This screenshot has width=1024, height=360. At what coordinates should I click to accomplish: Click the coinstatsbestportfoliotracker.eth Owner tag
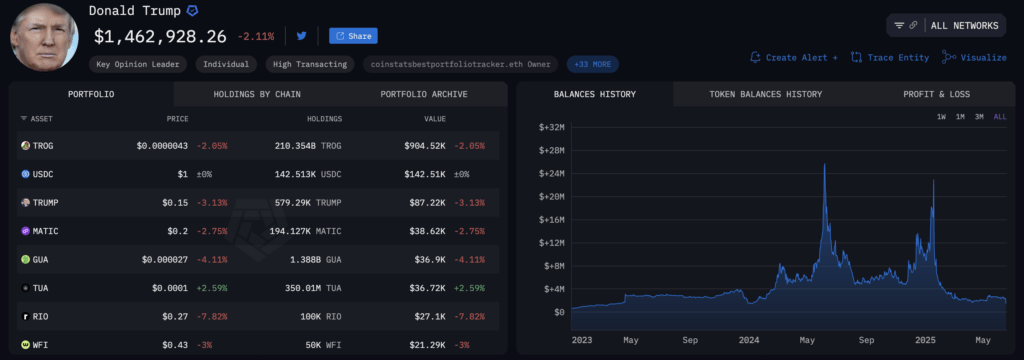pyautogui.click(x=460, y=64)
